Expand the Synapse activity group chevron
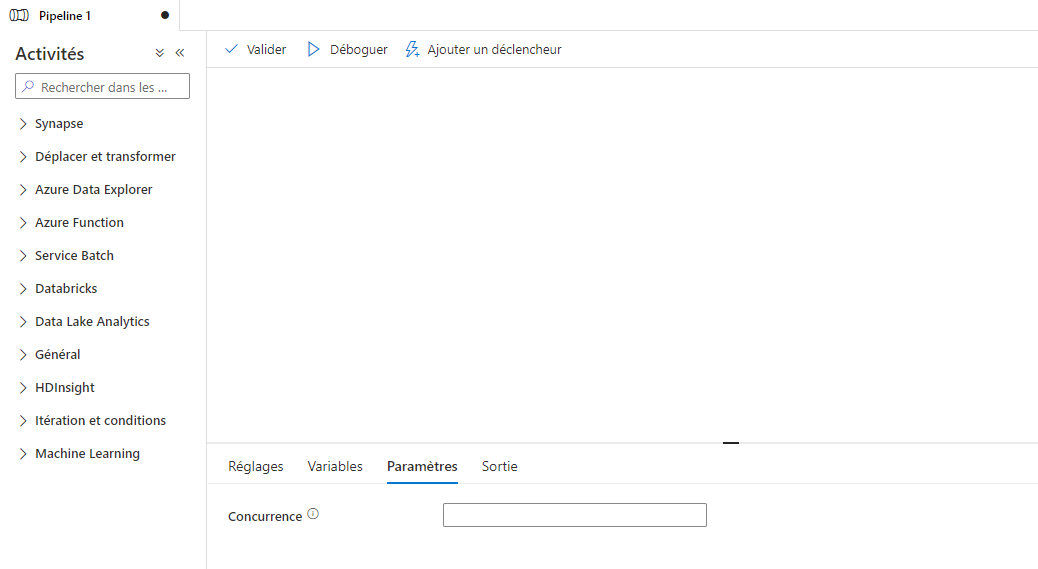Image resolution: width=1038 pixels, height=569 pixels. coord(23,124)
